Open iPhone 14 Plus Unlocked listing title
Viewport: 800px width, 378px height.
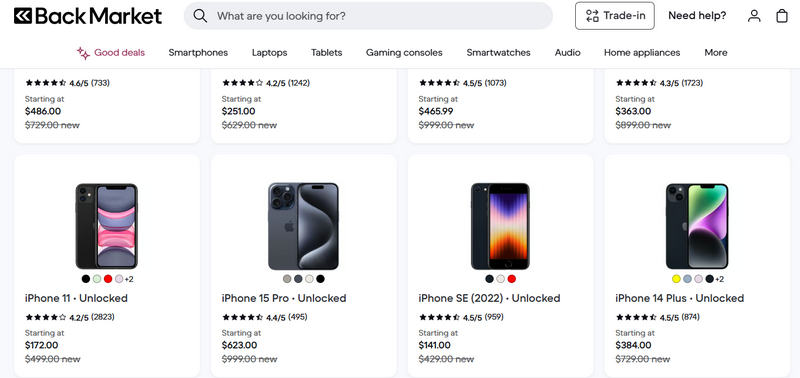click(x=680, y=298)
